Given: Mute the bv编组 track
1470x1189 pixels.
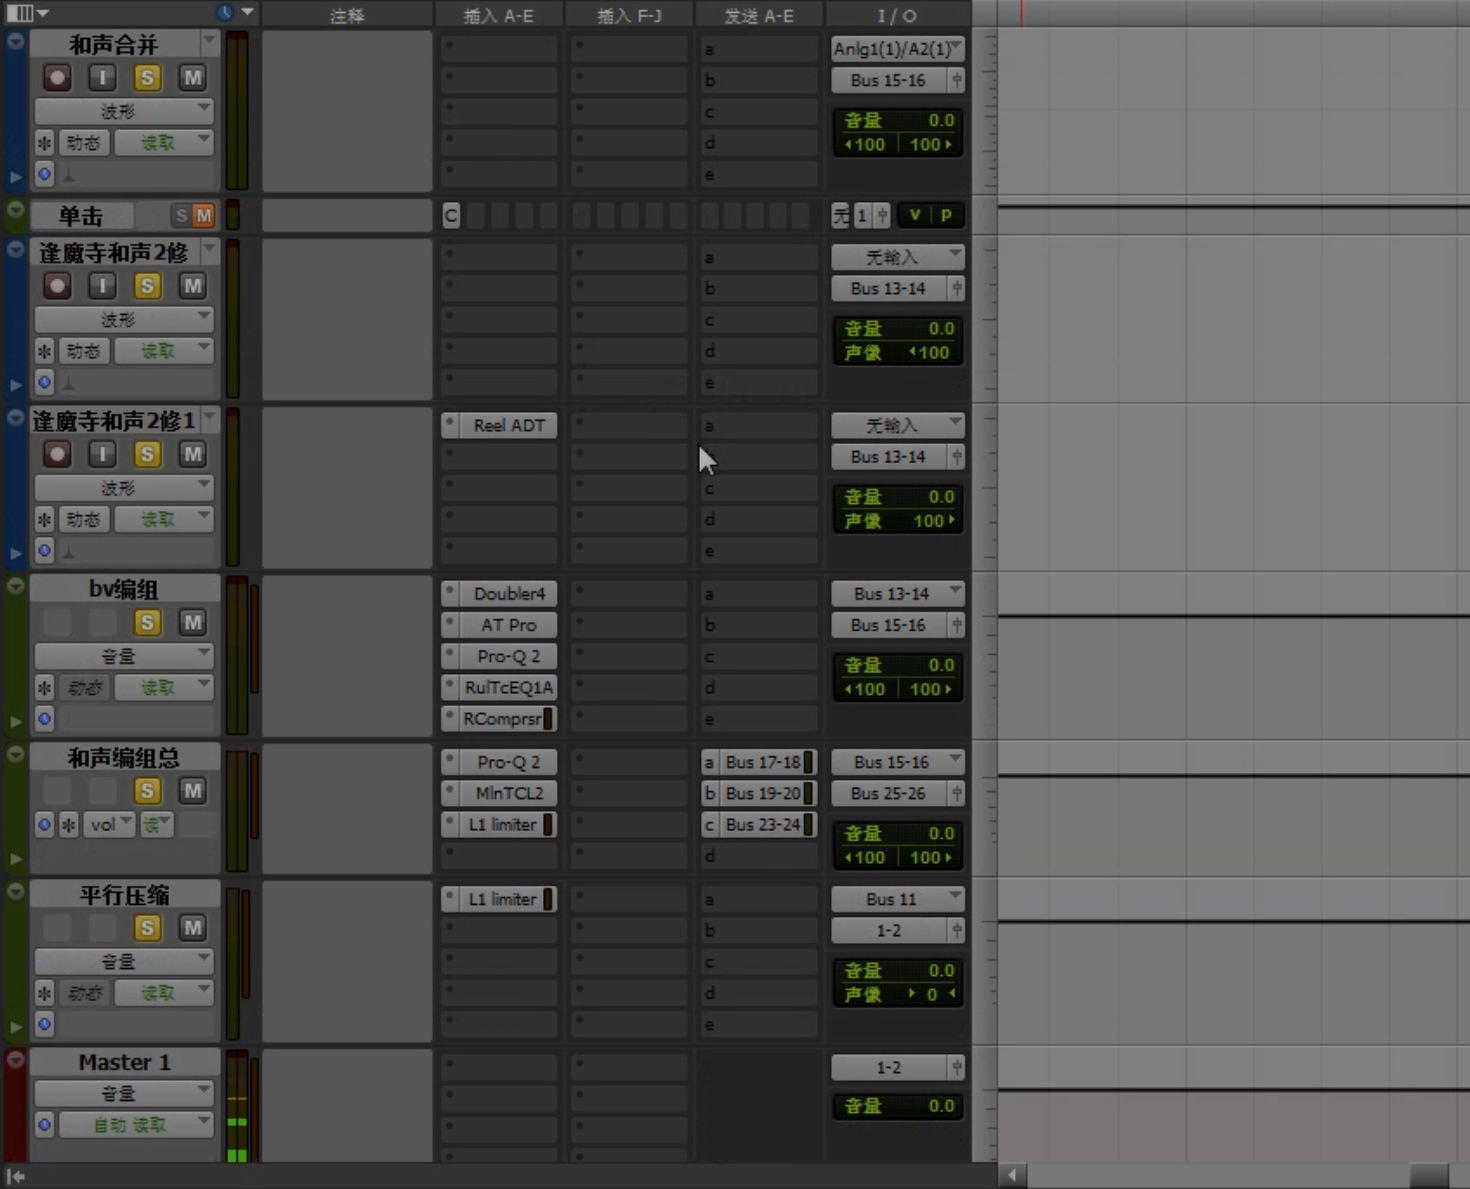Looking at the screenshot, I should tap(192, 623).
